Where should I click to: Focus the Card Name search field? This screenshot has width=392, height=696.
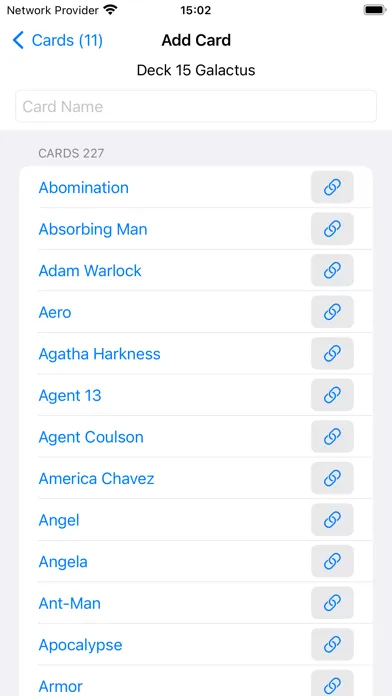(196, 107)
